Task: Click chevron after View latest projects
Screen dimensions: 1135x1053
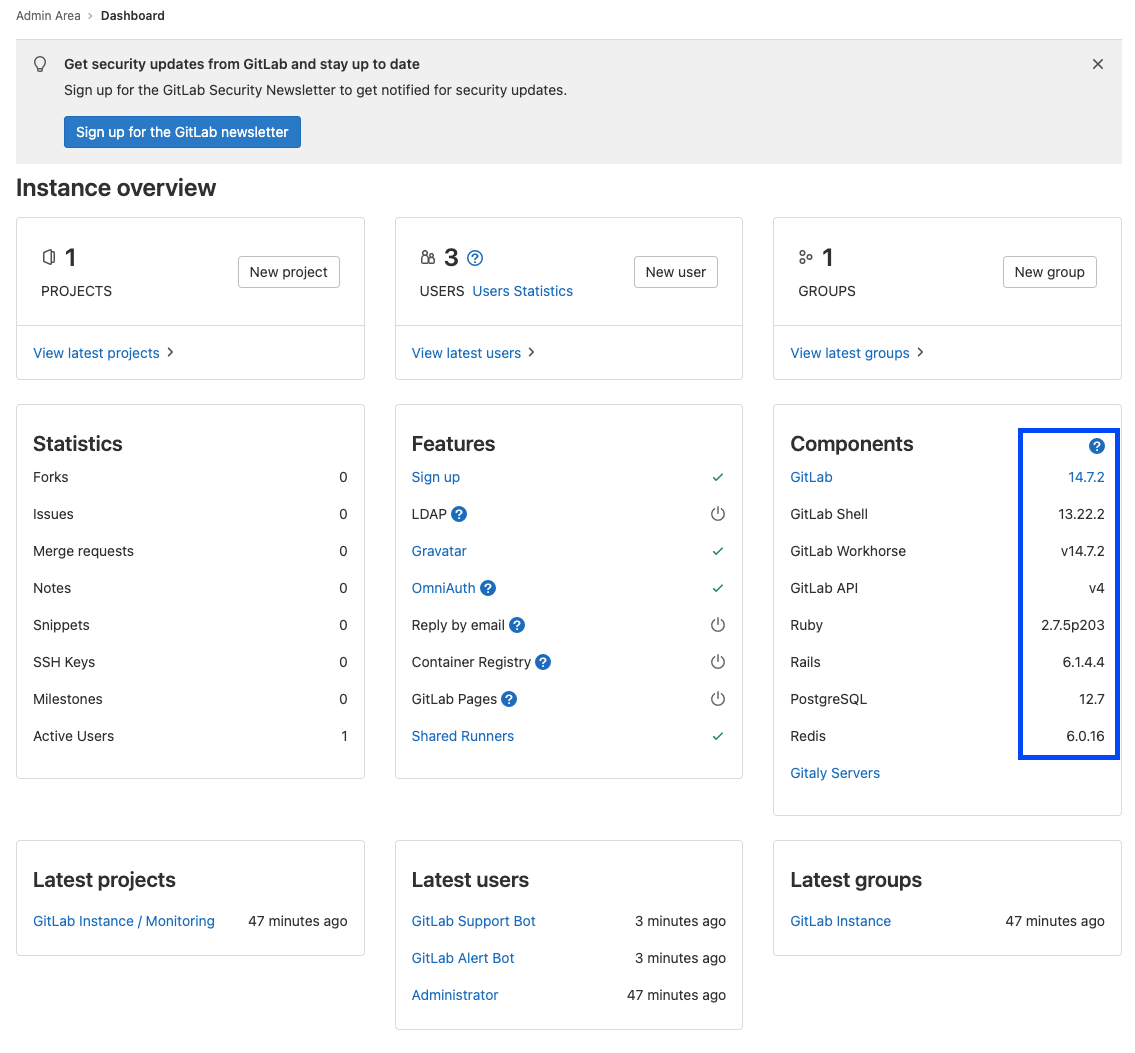Action: pyautogui.click(x=170, y=352)
